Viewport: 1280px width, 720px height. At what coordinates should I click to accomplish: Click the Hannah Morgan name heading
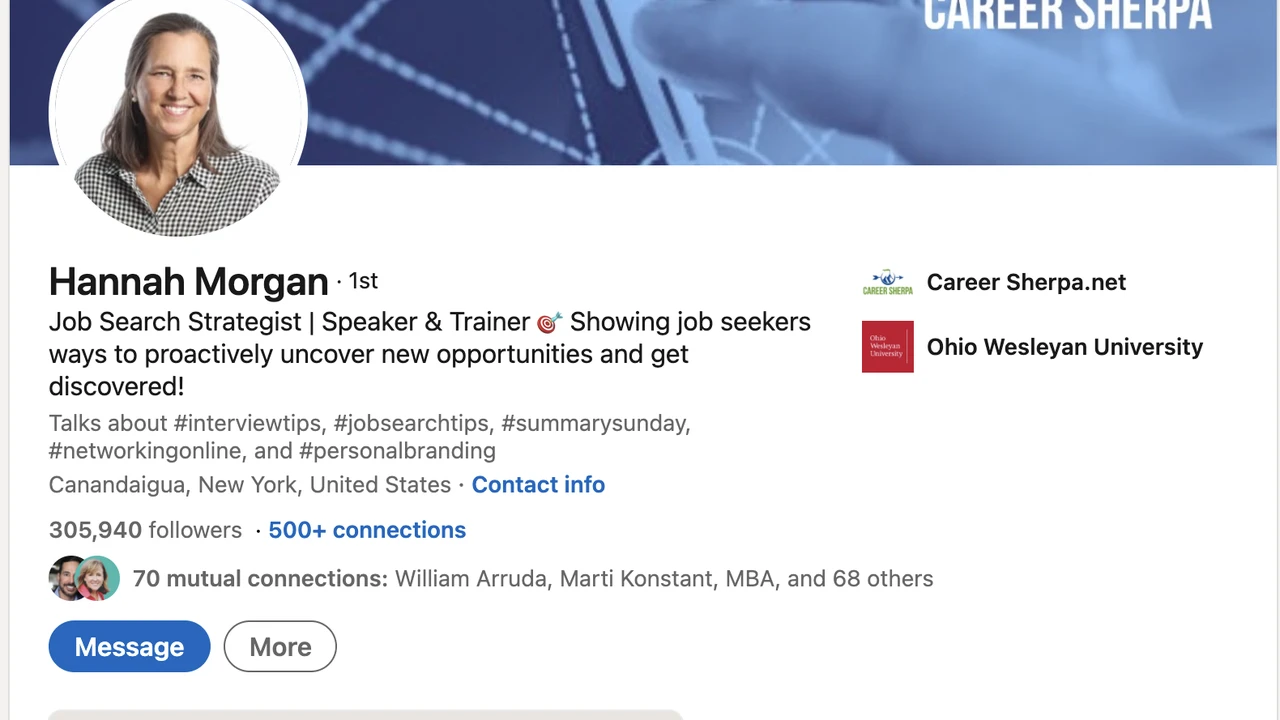(x=188, y=282)
